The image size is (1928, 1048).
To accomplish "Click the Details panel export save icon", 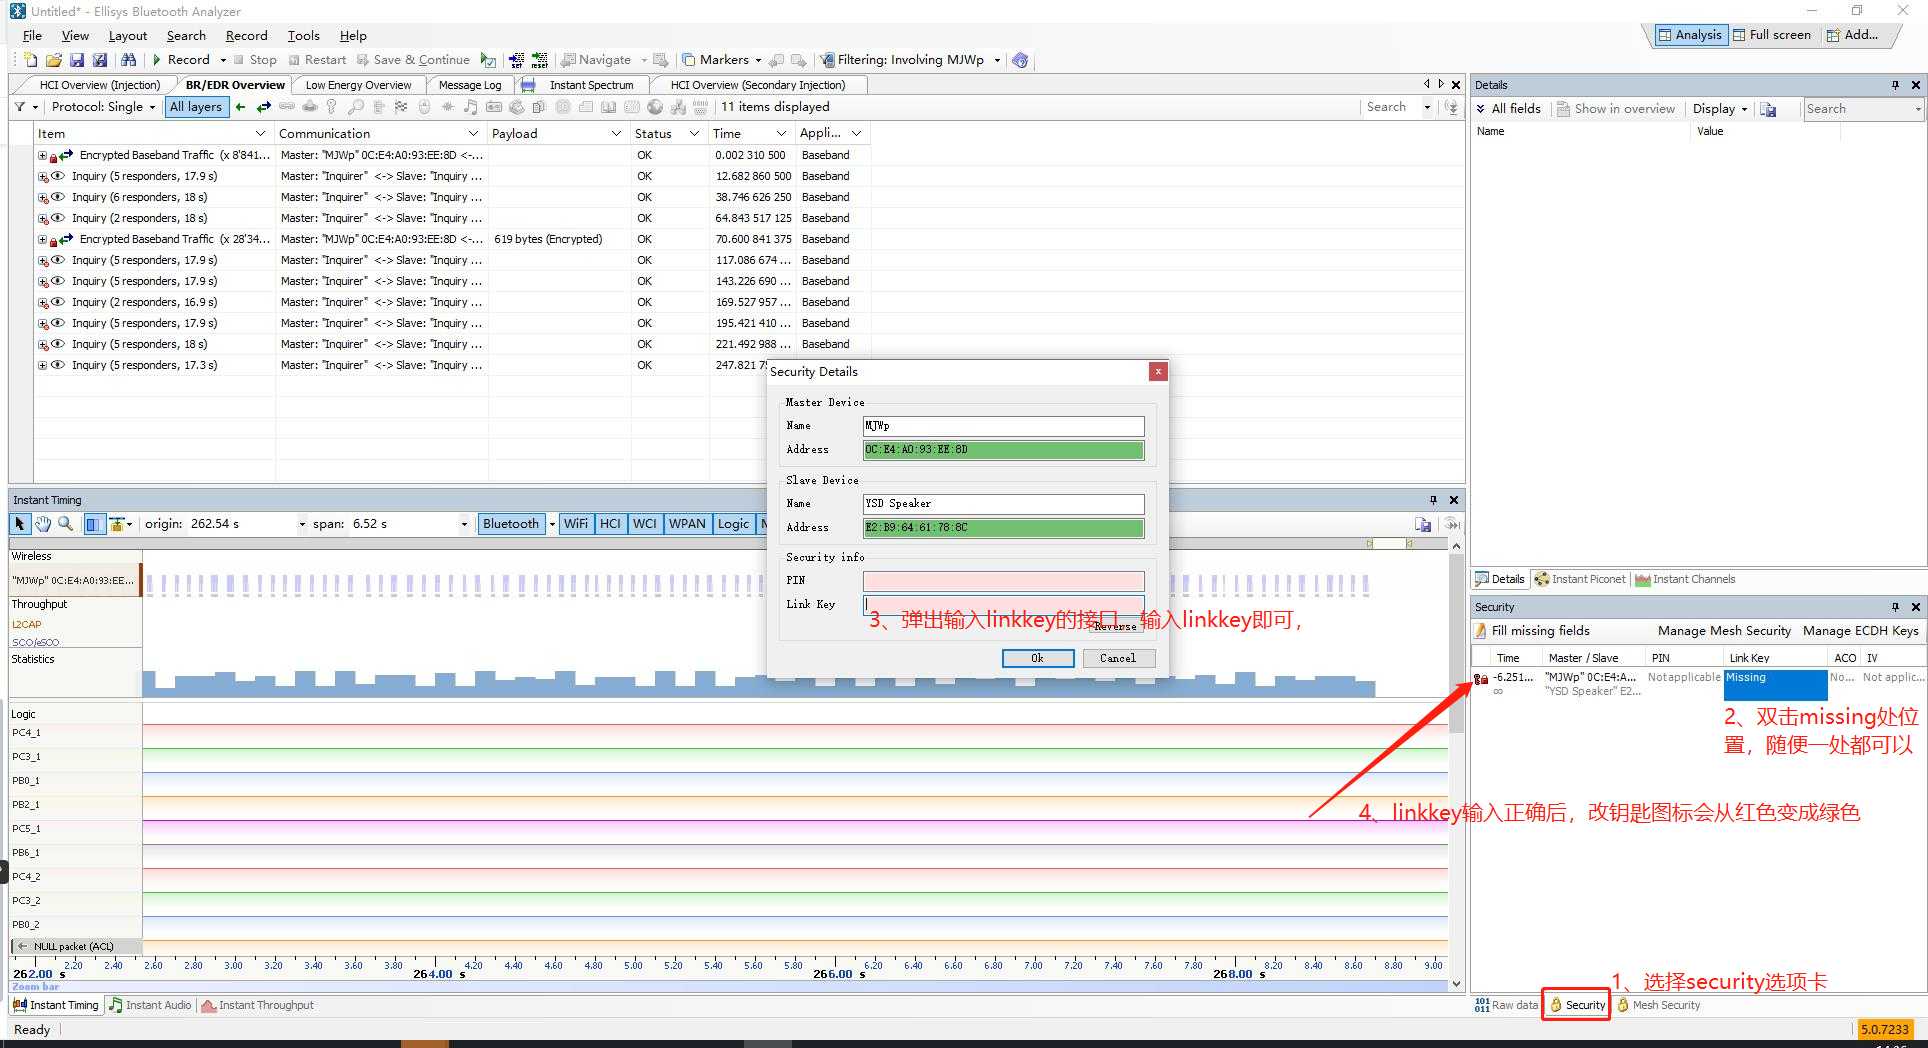I will point(1768,109).
